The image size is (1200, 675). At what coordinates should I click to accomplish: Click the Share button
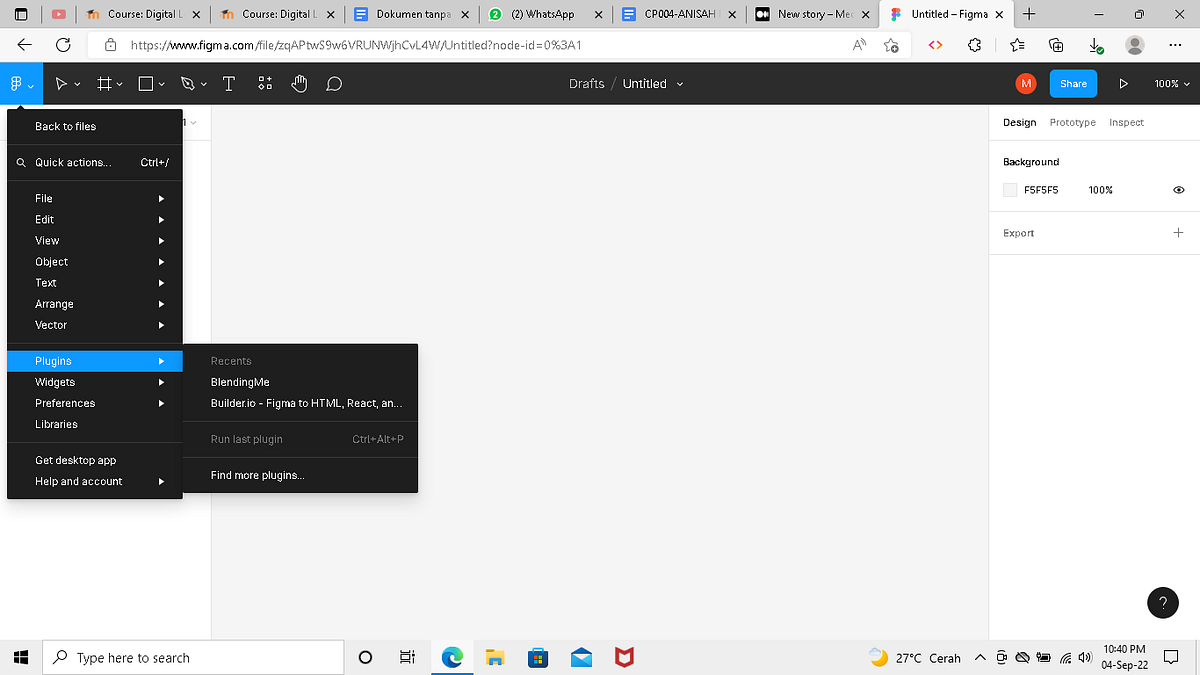pyautogui.click(x=1073, y=83)
